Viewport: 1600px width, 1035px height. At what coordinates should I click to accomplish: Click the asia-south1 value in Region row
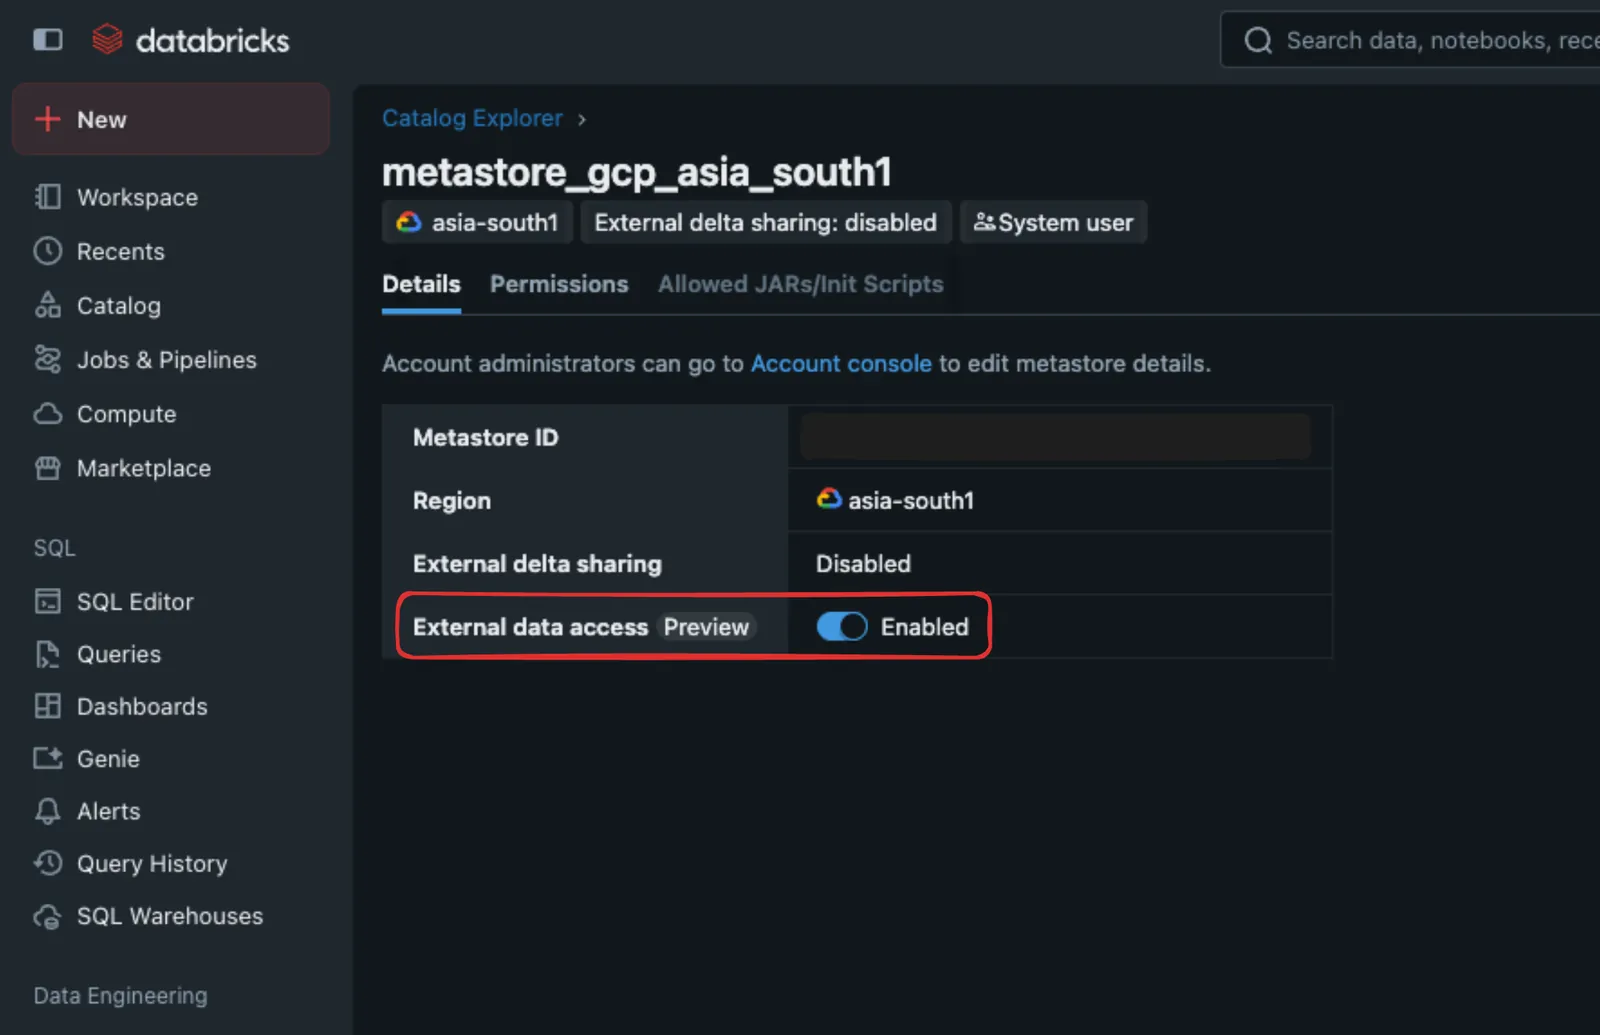[x=895, y=500]
